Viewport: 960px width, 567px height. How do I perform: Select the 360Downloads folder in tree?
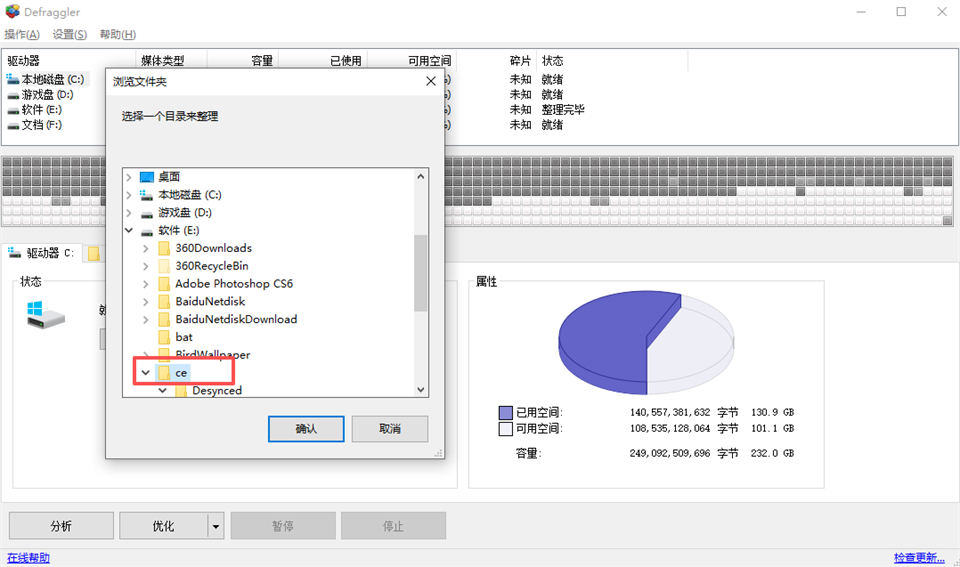click(x=213, y=248)
